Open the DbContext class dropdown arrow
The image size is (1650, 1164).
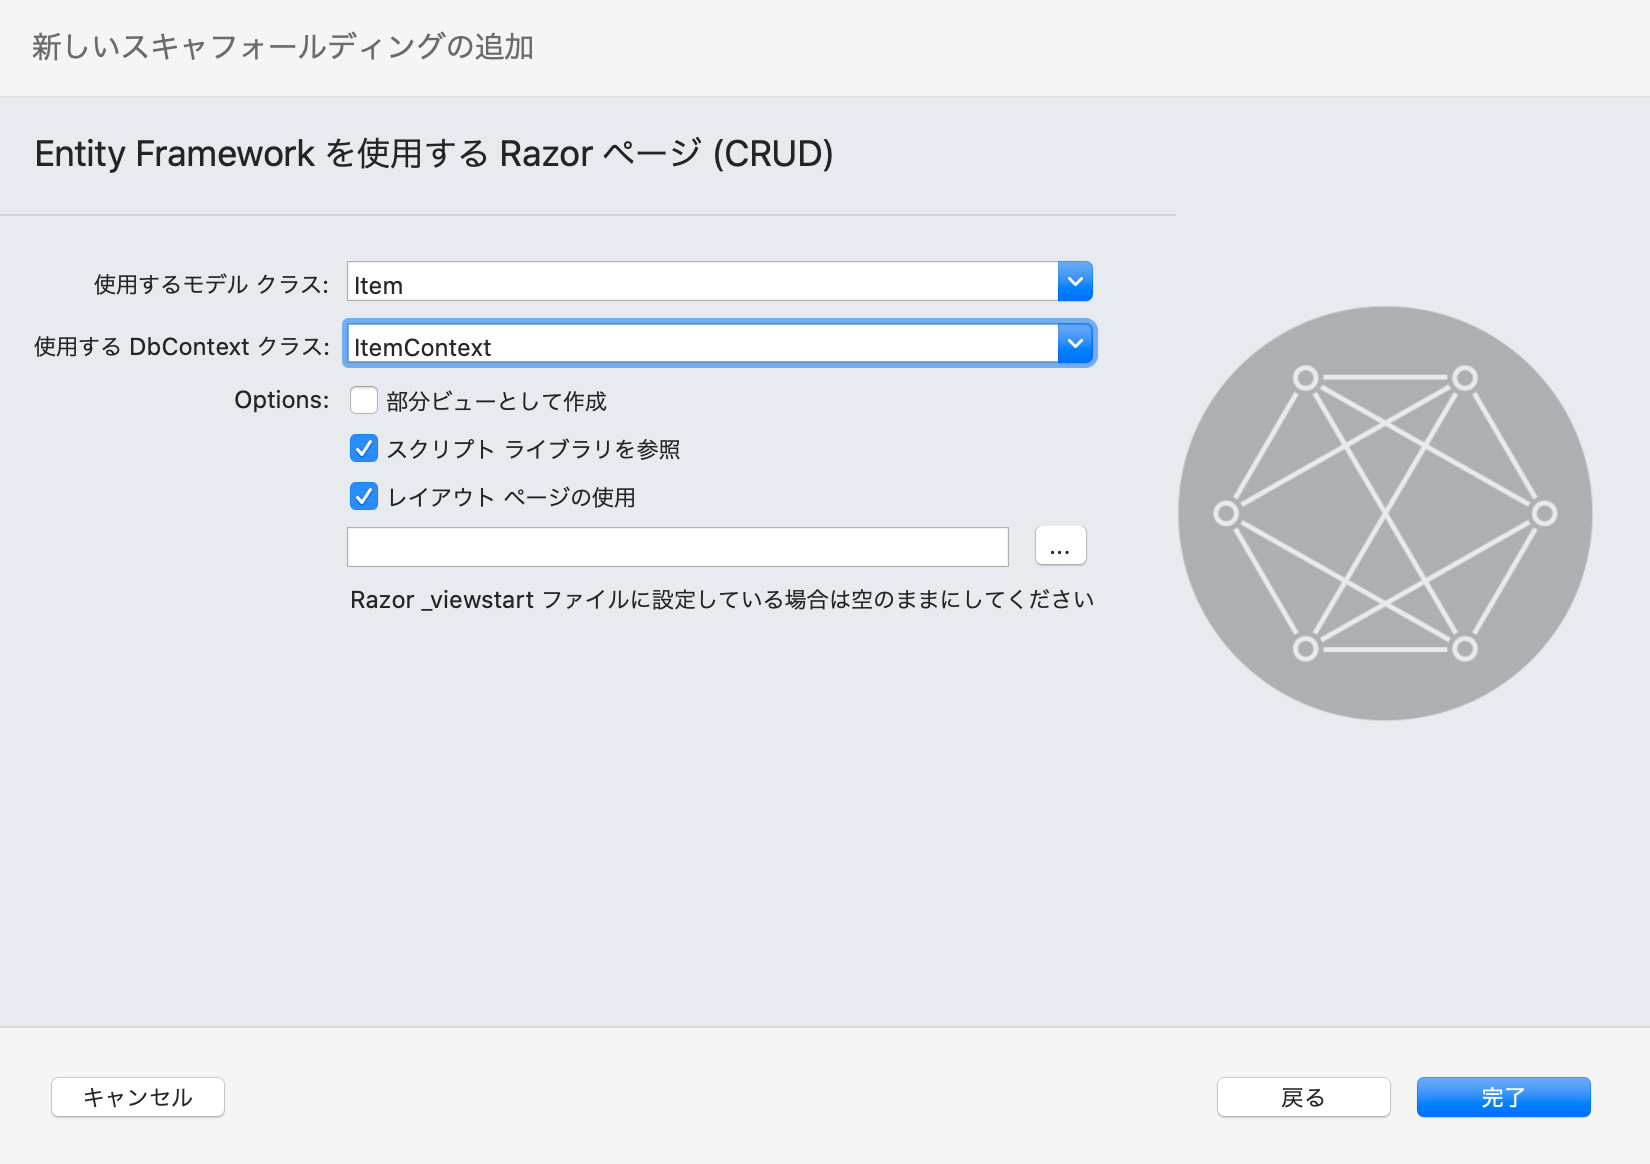tap(1075, 344)
